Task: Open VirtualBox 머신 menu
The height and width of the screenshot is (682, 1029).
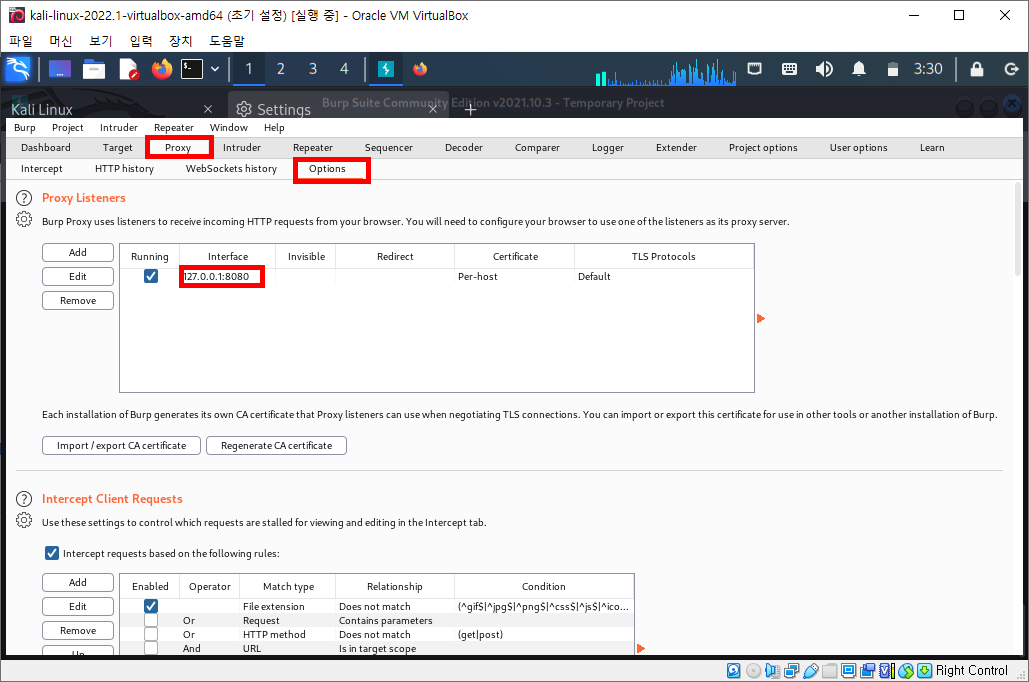Action: (x=60, y=41)
